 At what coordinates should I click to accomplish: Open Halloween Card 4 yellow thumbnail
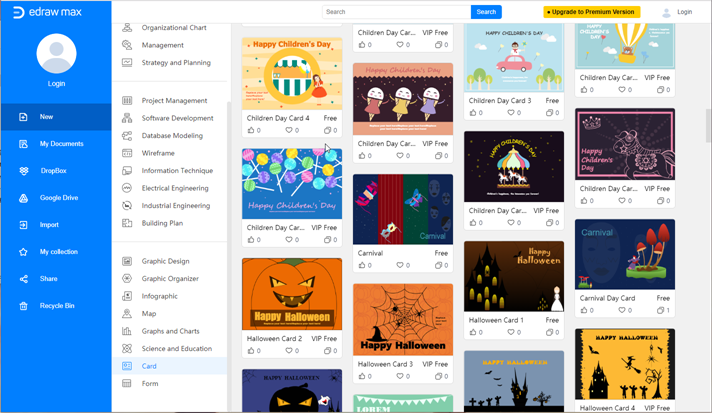[x=625, y=364]
